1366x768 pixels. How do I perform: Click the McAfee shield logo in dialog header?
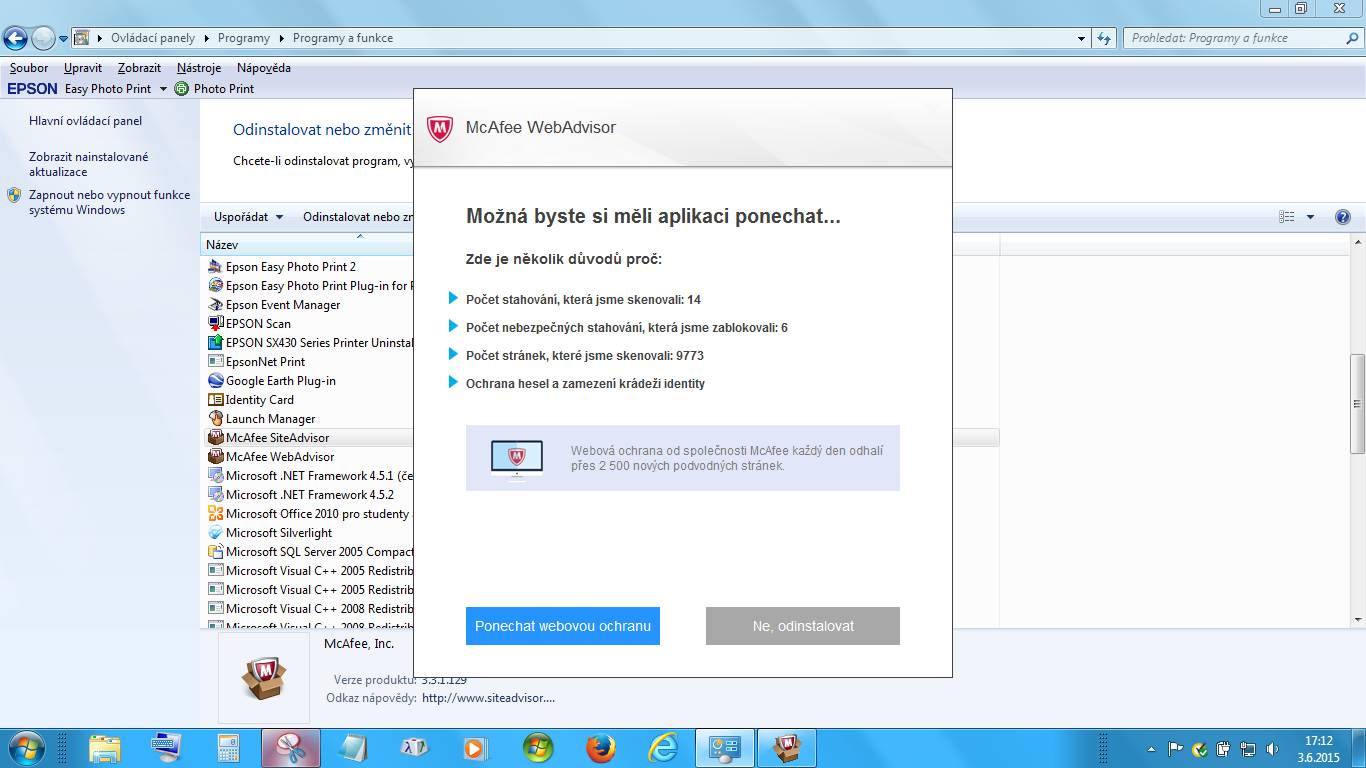coord(440,128)
